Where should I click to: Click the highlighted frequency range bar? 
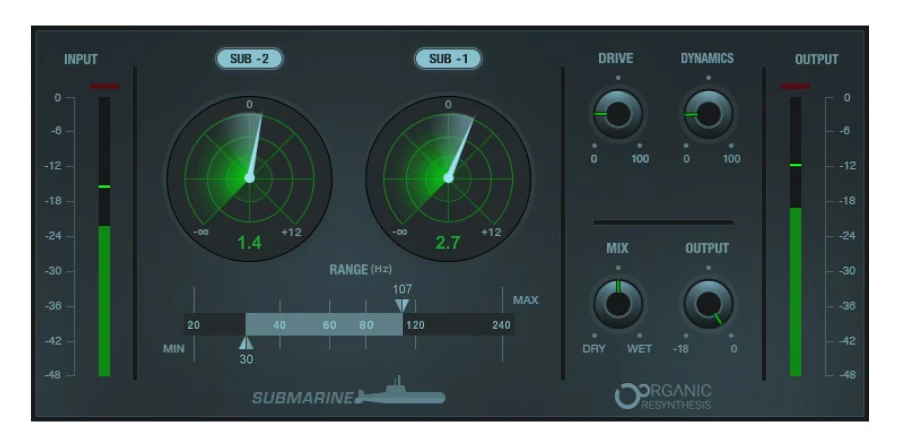click(x=324, y=325)
